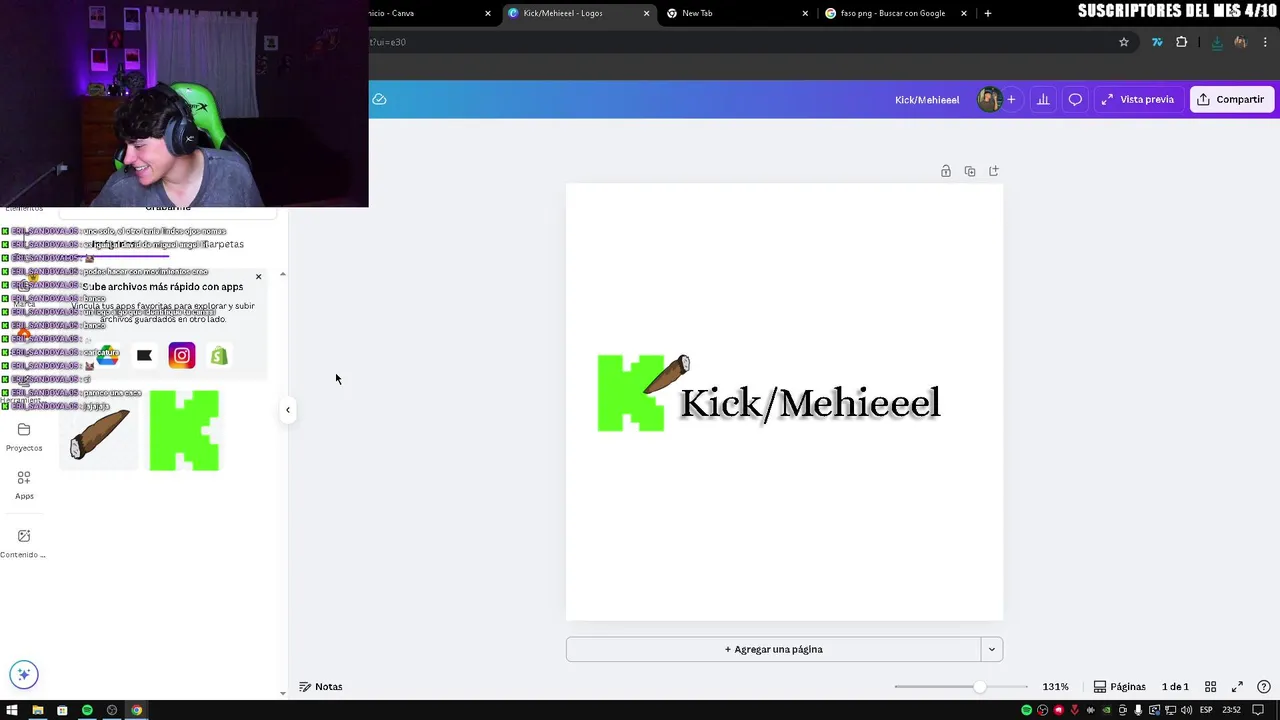Click the Vista previa button
Screen dimensions: 1280x720
pyautogui.click(x=1138, y=99)
